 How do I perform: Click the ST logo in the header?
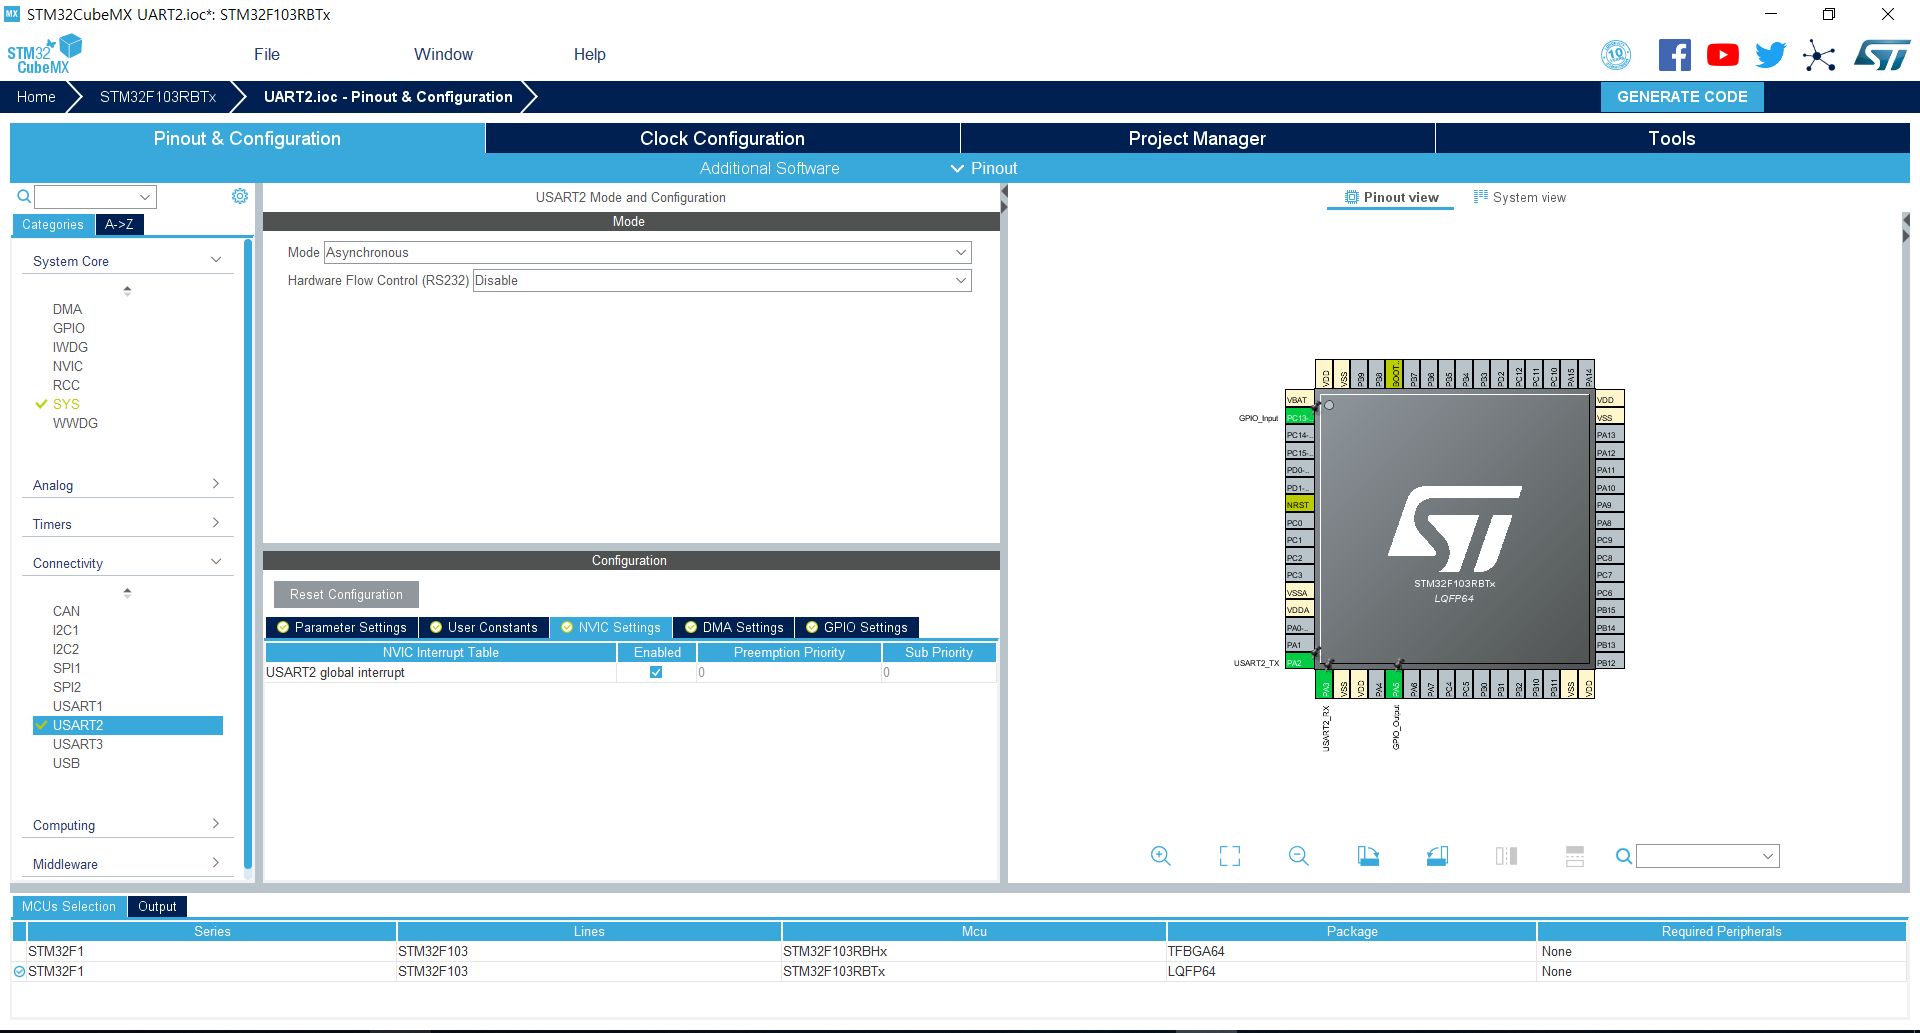[1881, 55]
